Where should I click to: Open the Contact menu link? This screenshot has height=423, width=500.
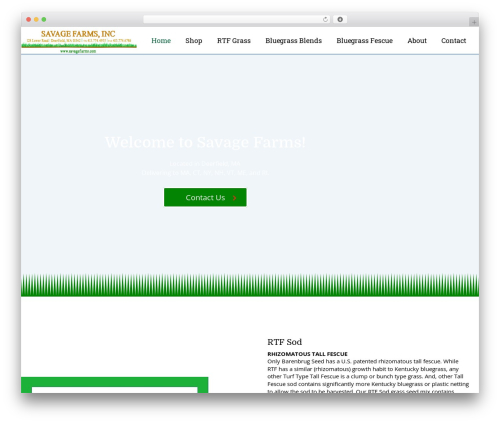[453, 41]
